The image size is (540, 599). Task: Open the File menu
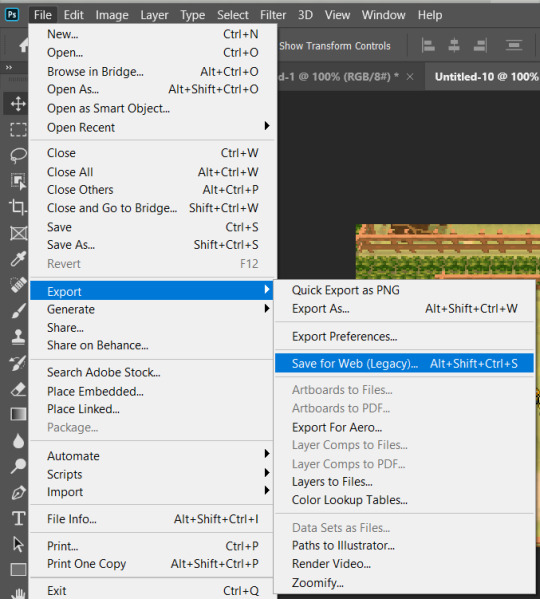tap(42, 15)
